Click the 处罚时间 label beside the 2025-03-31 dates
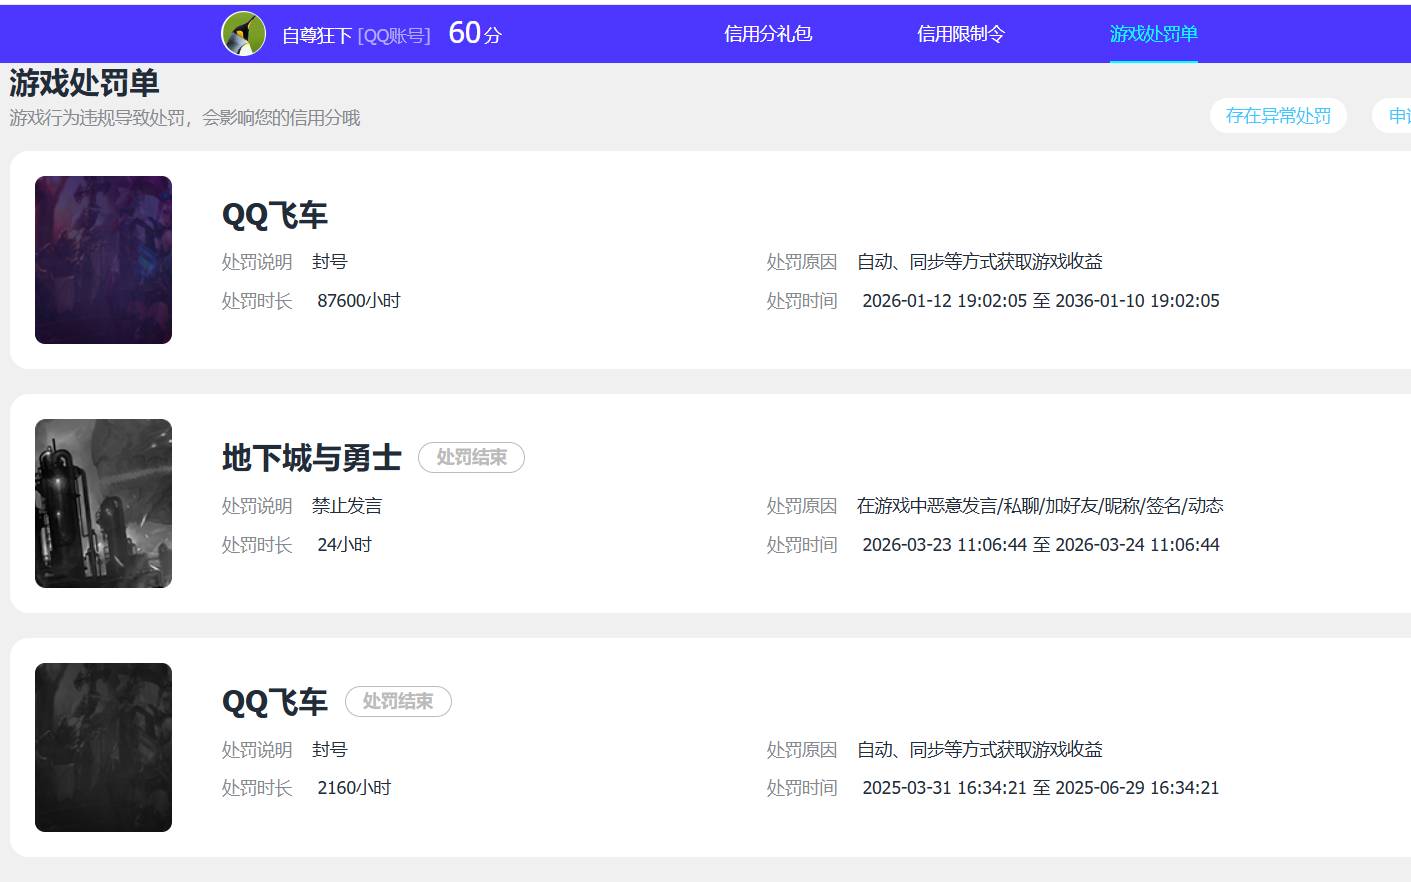The image size is (1411, 882). click(x=802, y=788)
